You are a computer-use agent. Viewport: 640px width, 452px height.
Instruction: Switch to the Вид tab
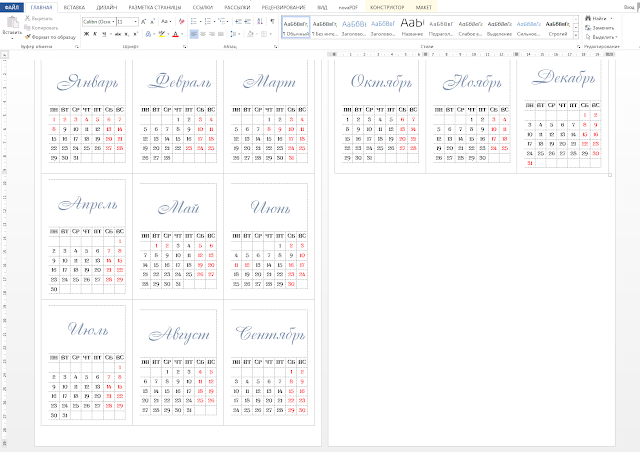click(x=322, y=7)
